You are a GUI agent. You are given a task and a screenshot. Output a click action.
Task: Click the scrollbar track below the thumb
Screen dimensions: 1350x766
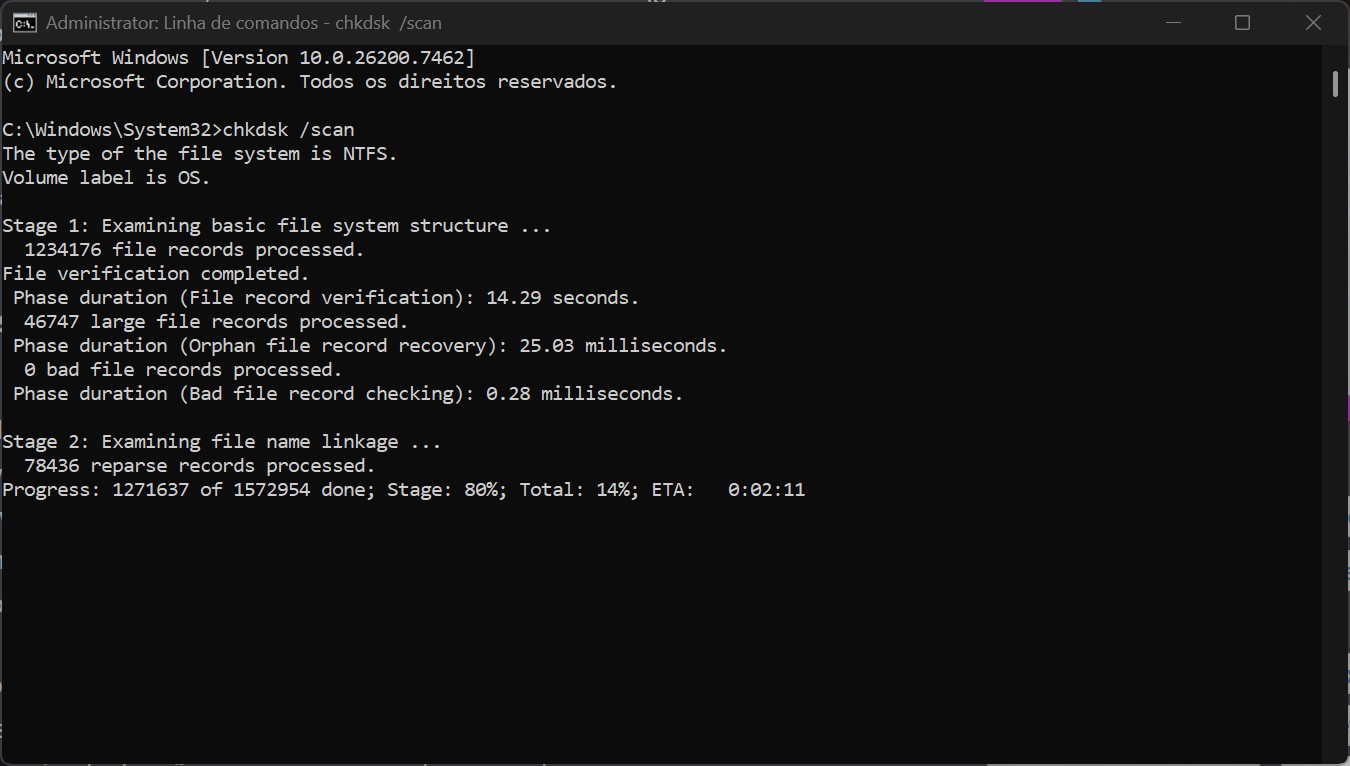pos(1336,400)
